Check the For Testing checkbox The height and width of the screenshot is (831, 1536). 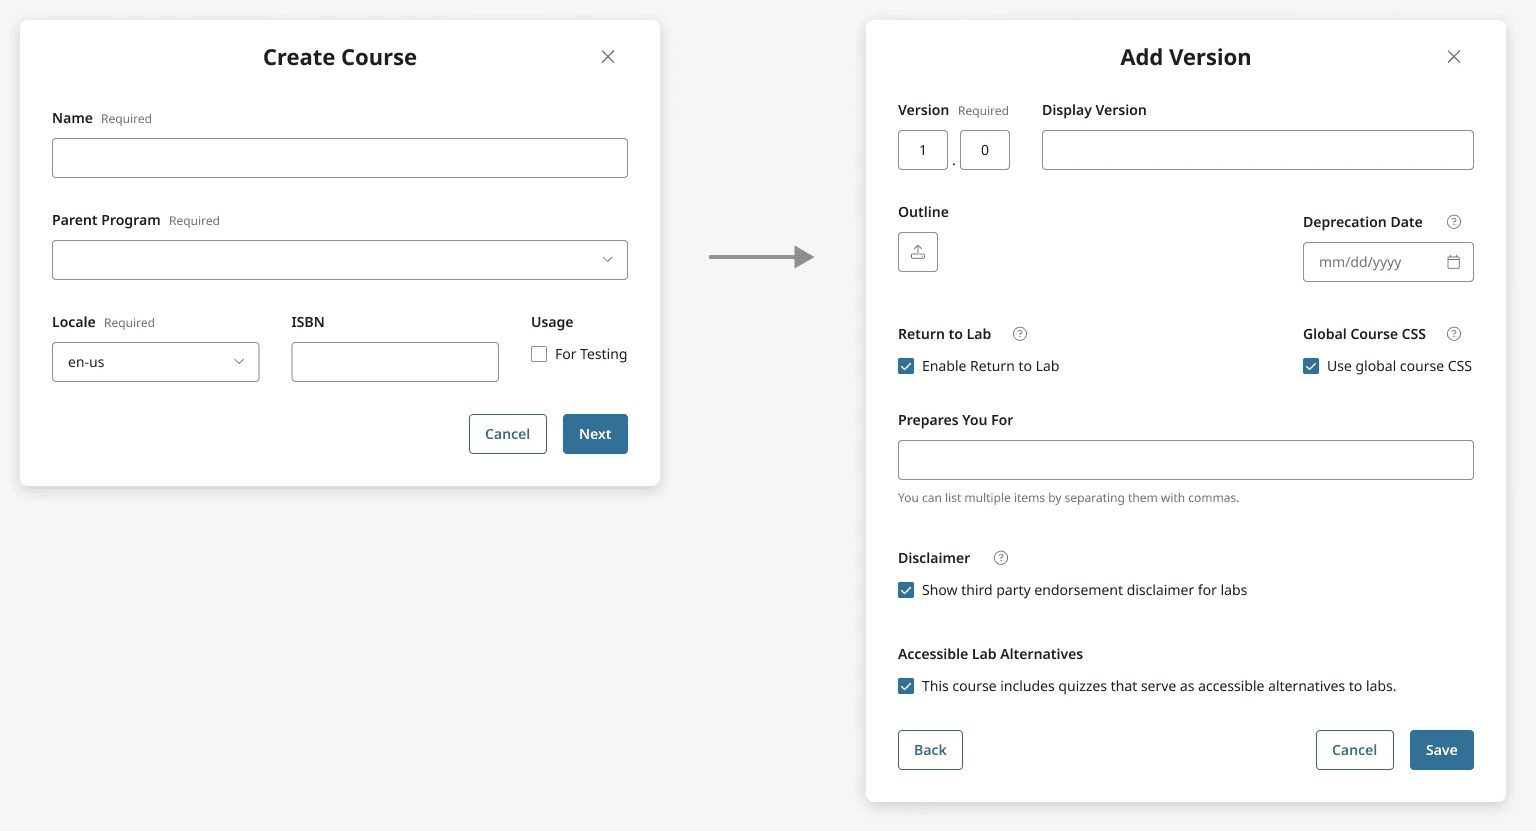539,354
